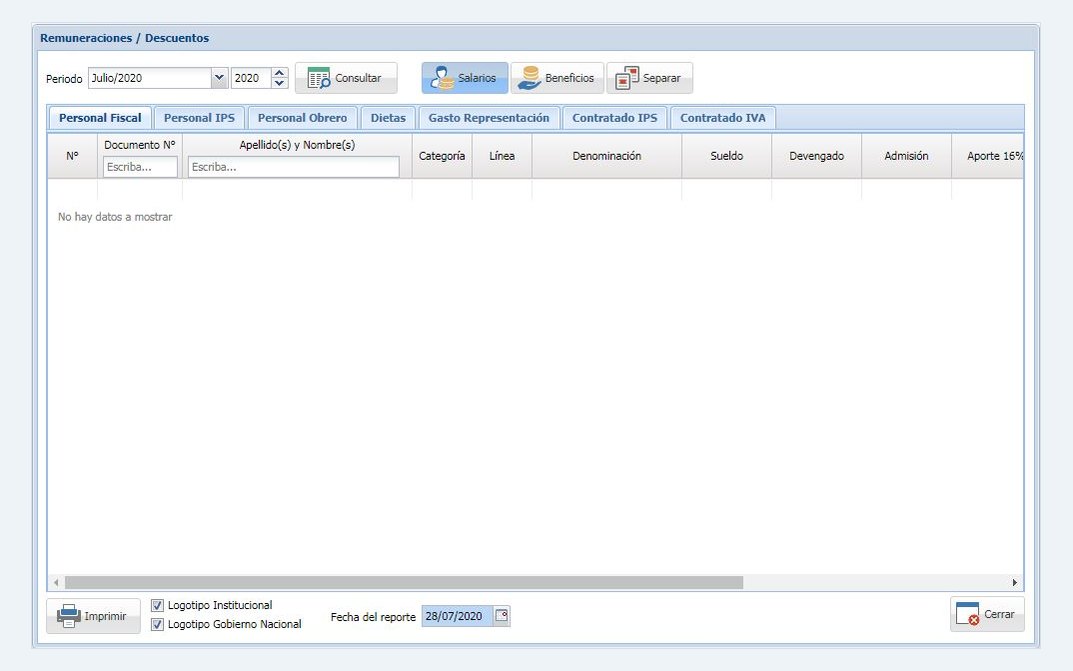
Task: Click the Línea column header
Action: pos(502,156)
